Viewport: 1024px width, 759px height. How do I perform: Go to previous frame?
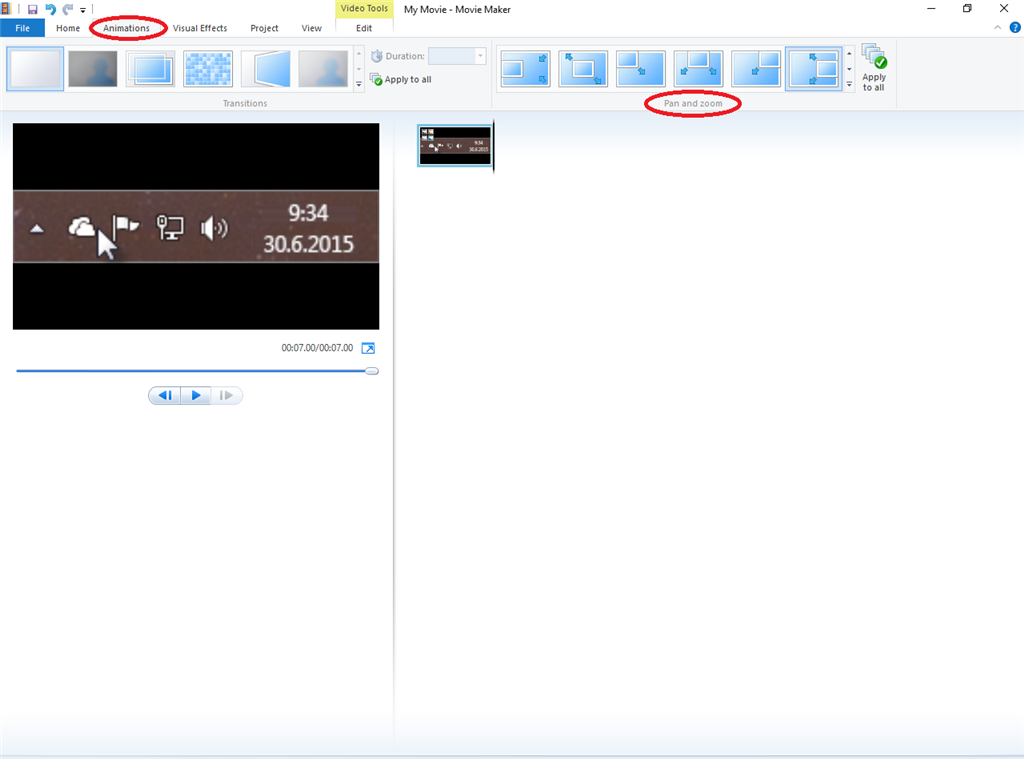165,395
